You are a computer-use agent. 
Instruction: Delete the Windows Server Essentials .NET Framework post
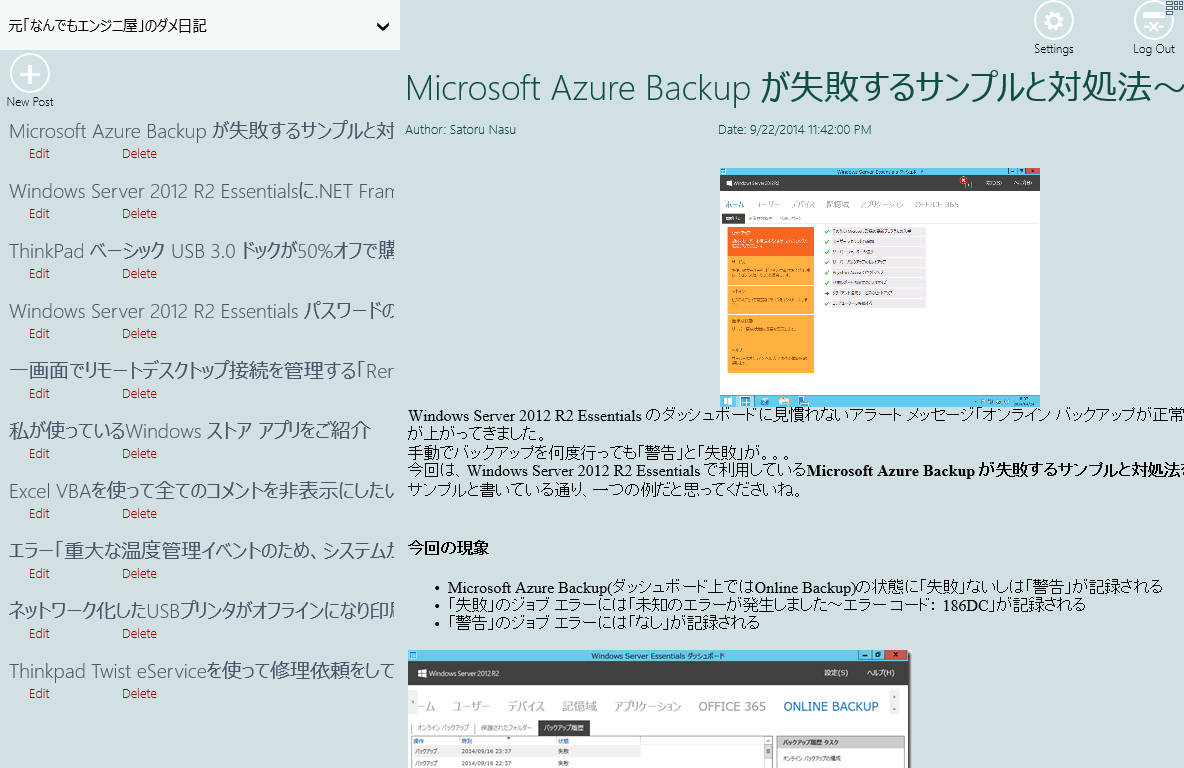coord(140,214)
